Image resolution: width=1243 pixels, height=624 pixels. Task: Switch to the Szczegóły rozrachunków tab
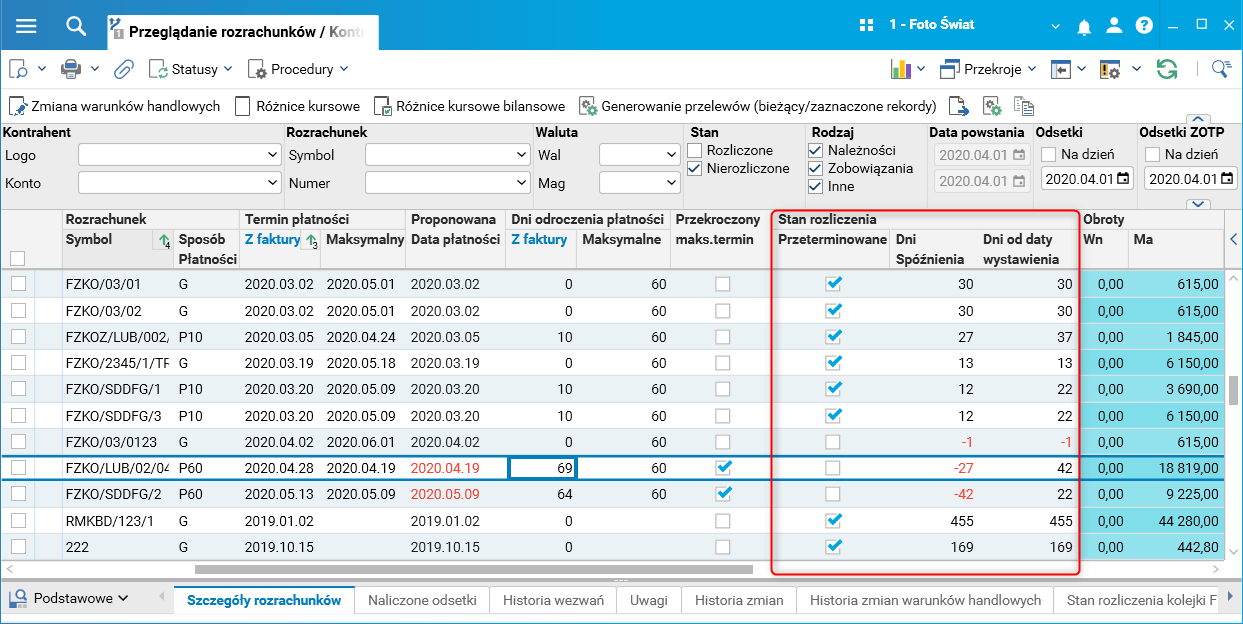(x=264, y=600)
